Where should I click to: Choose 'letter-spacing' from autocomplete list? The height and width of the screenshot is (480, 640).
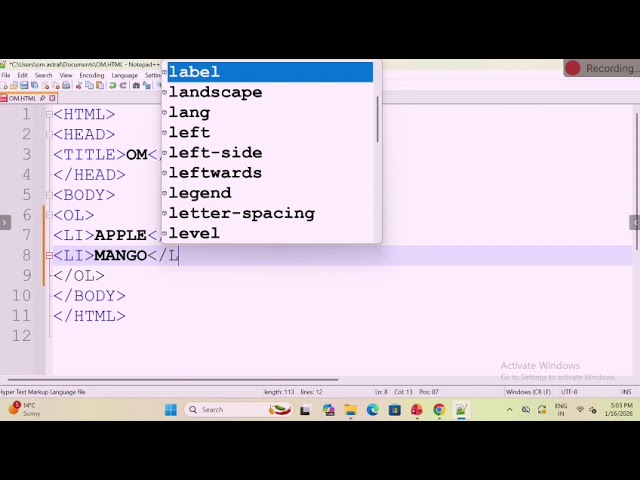click(x=268, y=213)
